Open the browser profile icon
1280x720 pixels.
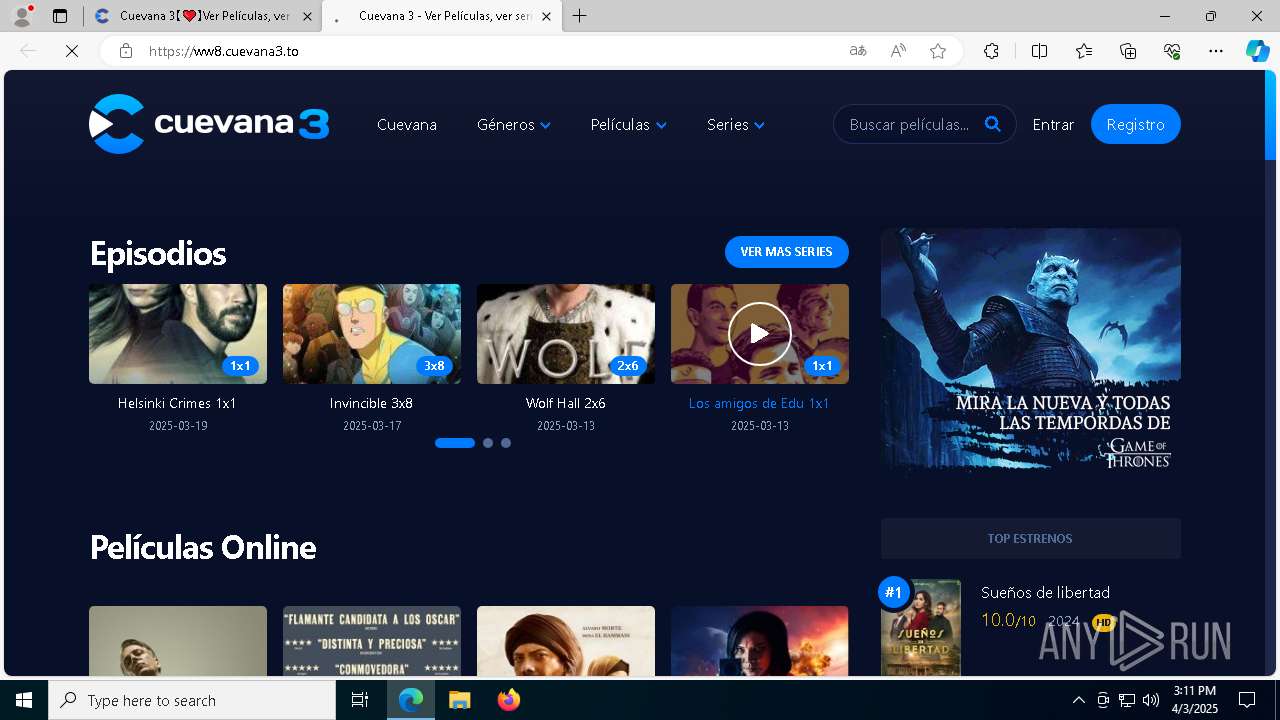pyautogui.click(x=22, y=16)
